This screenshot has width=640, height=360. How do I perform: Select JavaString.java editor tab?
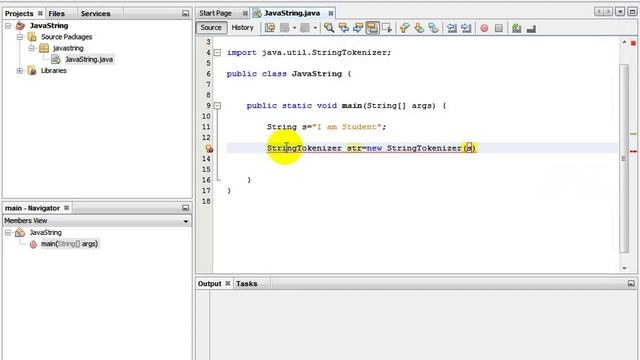(292, 13)
